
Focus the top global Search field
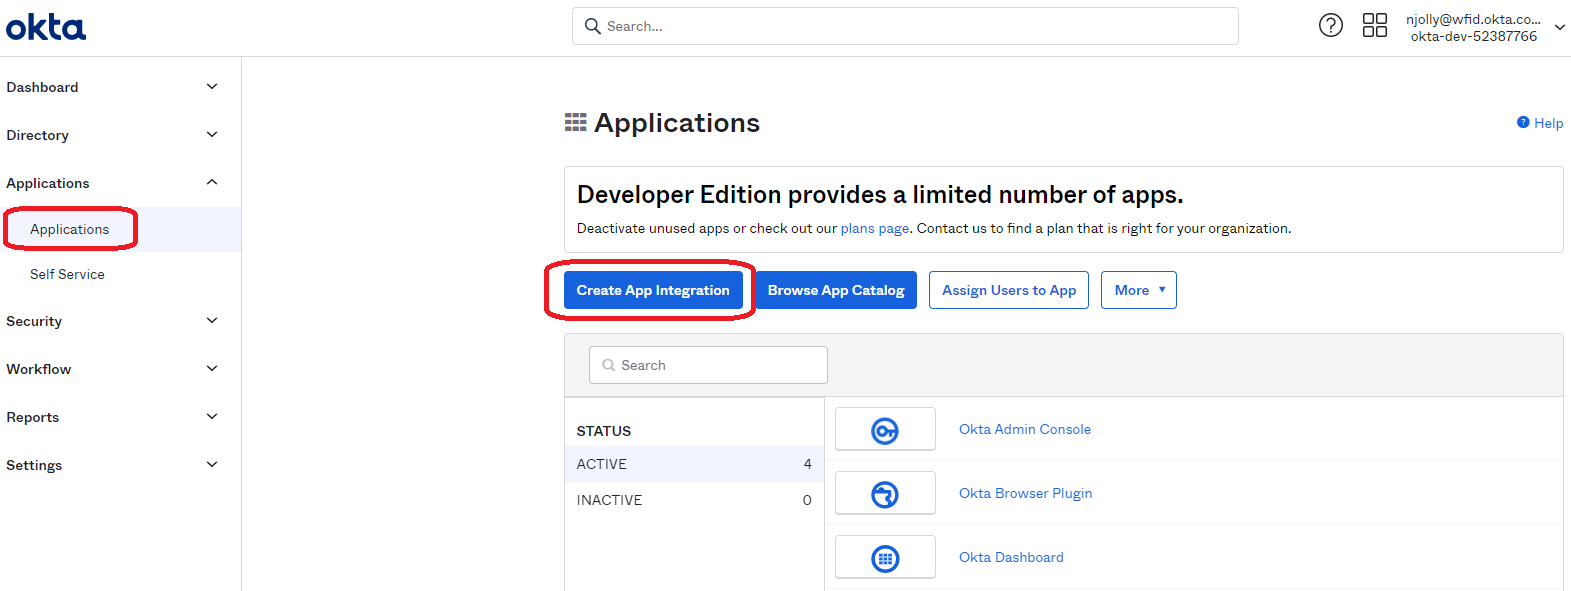pos(905,26)
